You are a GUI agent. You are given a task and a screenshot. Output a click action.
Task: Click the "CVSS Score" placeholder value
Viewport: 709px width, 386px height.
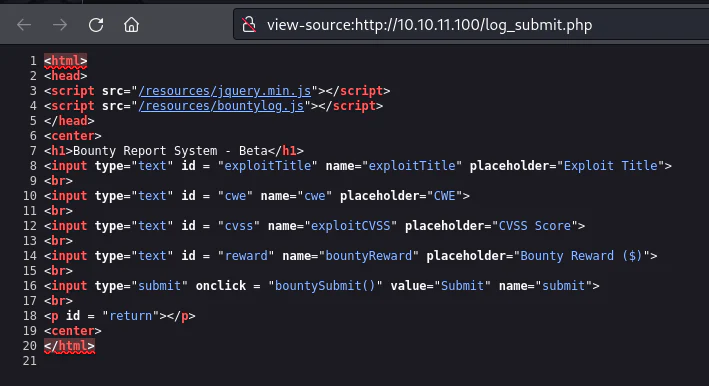[535, 226]
